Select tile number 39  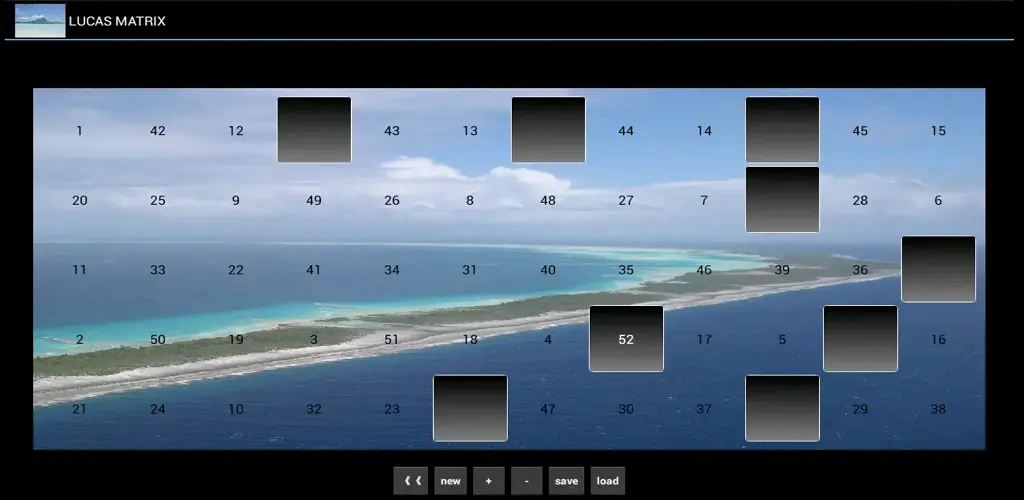(x=782, y=270)
